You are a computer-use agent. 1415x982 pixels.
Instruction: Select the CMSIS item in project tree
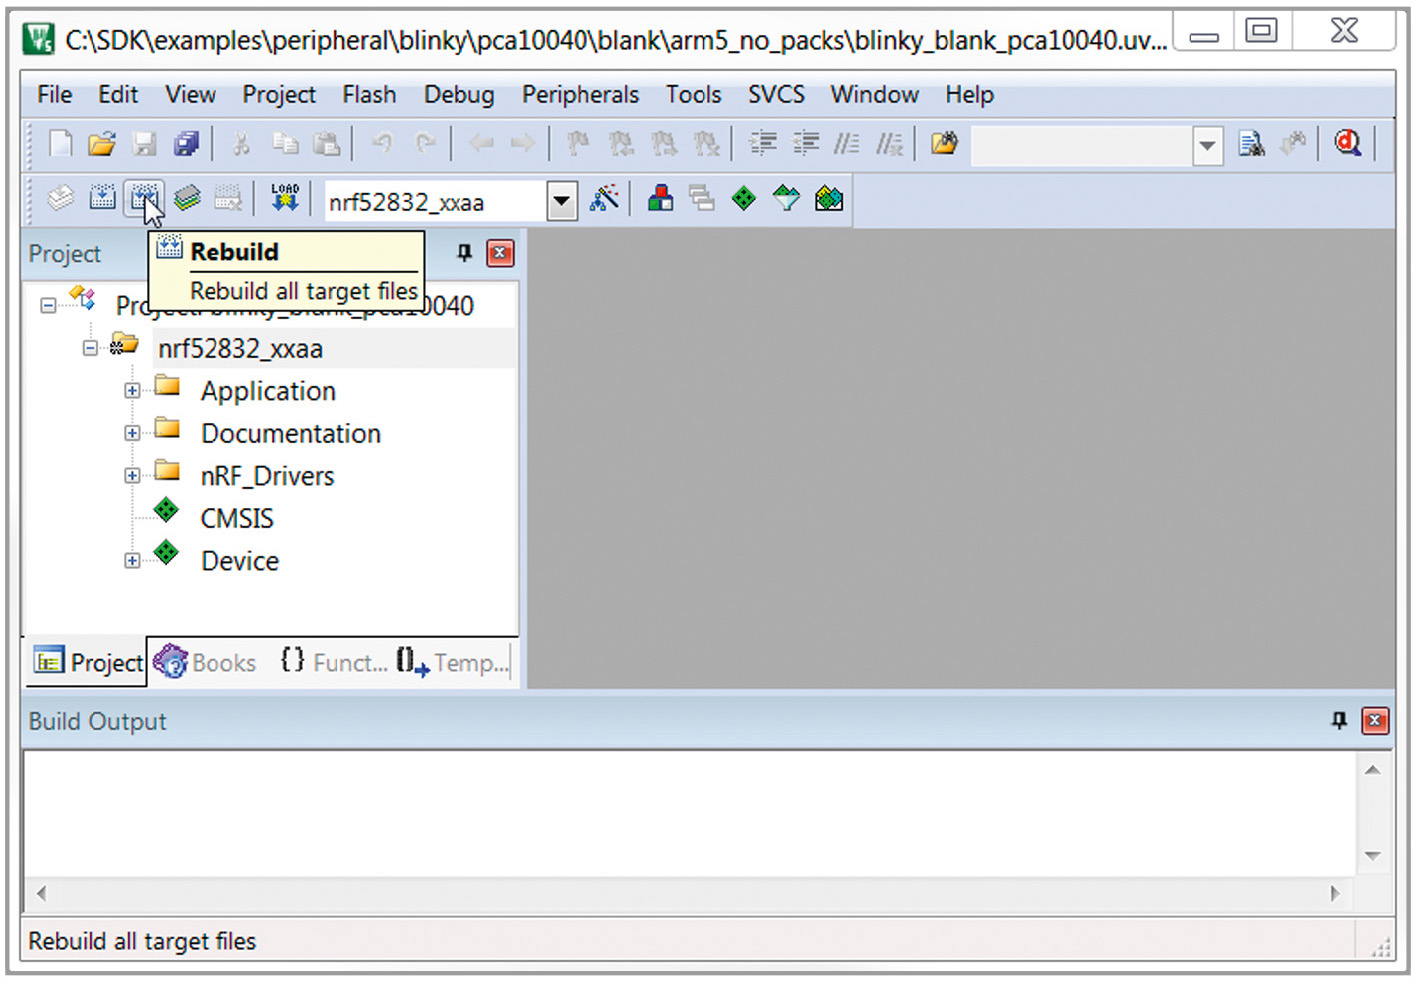pos(237,518)
